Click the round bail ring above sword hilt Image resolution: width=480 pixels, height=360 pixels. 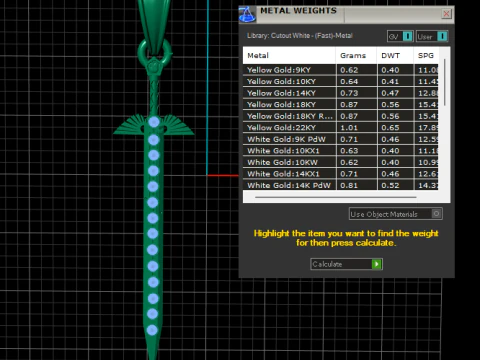point(155,53)
